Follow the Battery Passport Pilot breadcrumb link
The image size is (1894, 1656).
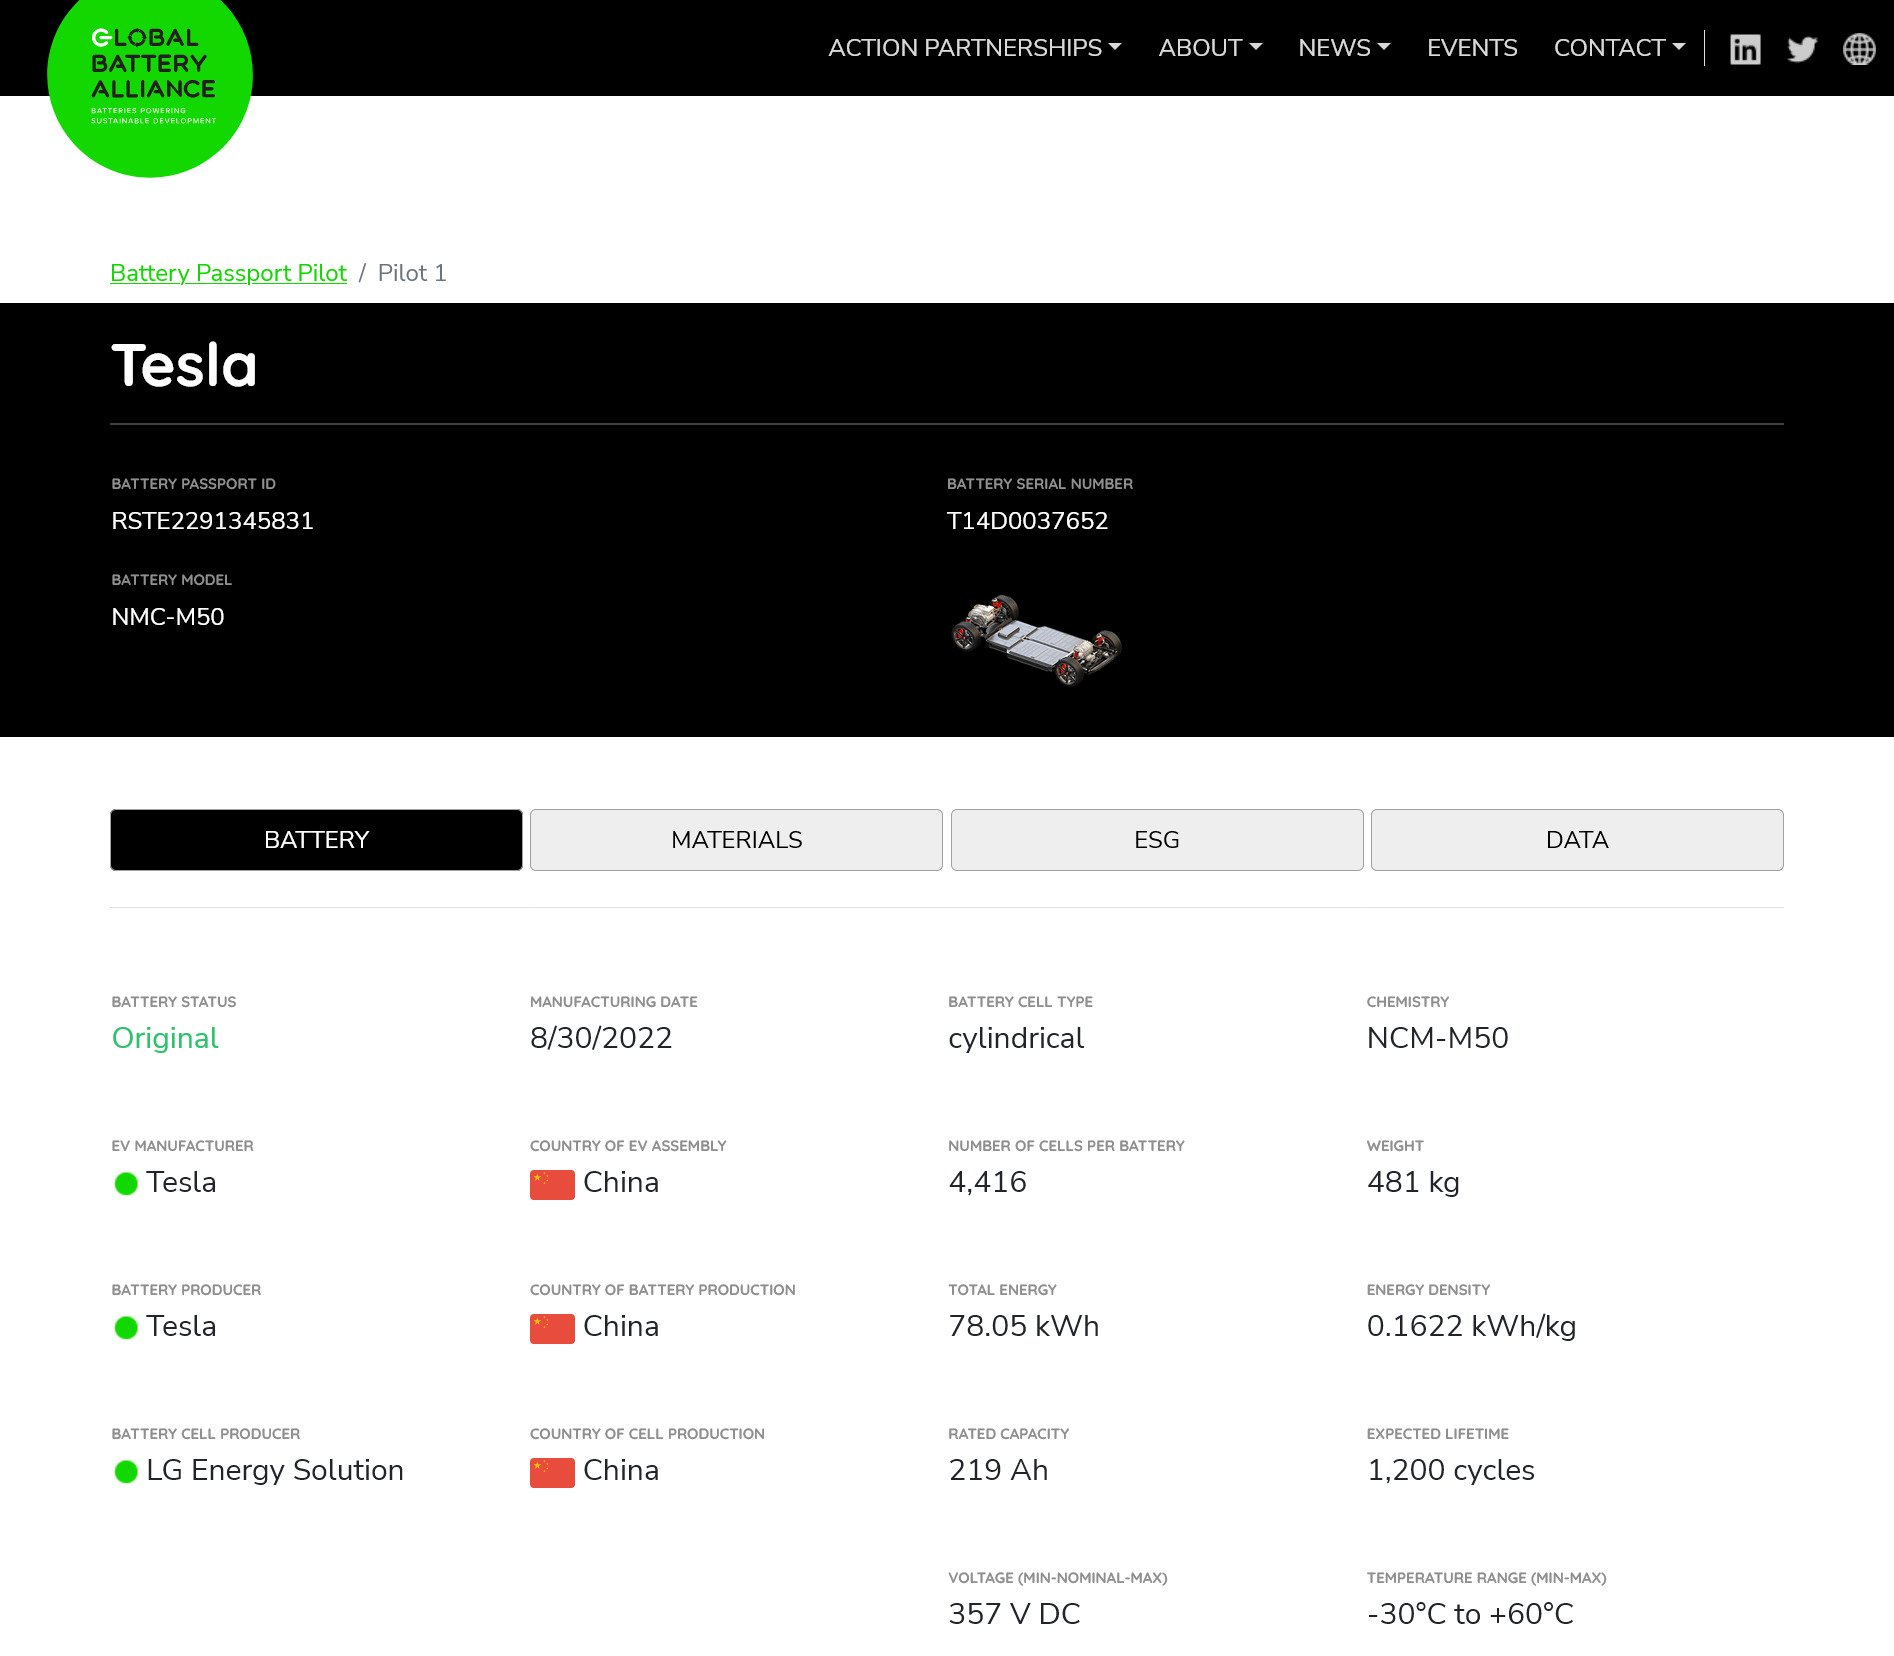tap(228, 273)
